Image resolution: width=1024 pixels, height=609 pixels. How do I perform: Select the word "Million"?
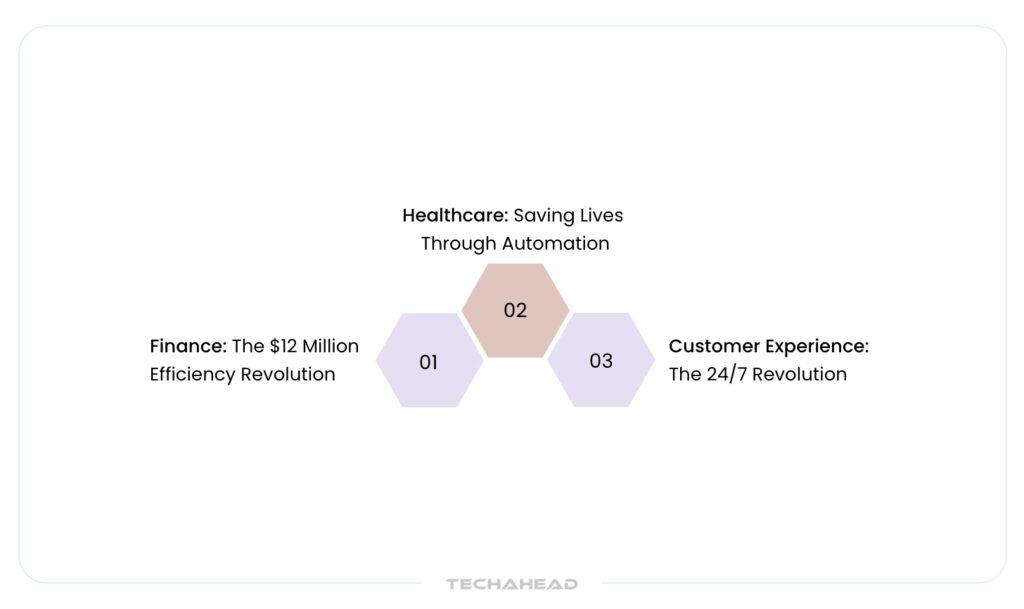[332, 346]
